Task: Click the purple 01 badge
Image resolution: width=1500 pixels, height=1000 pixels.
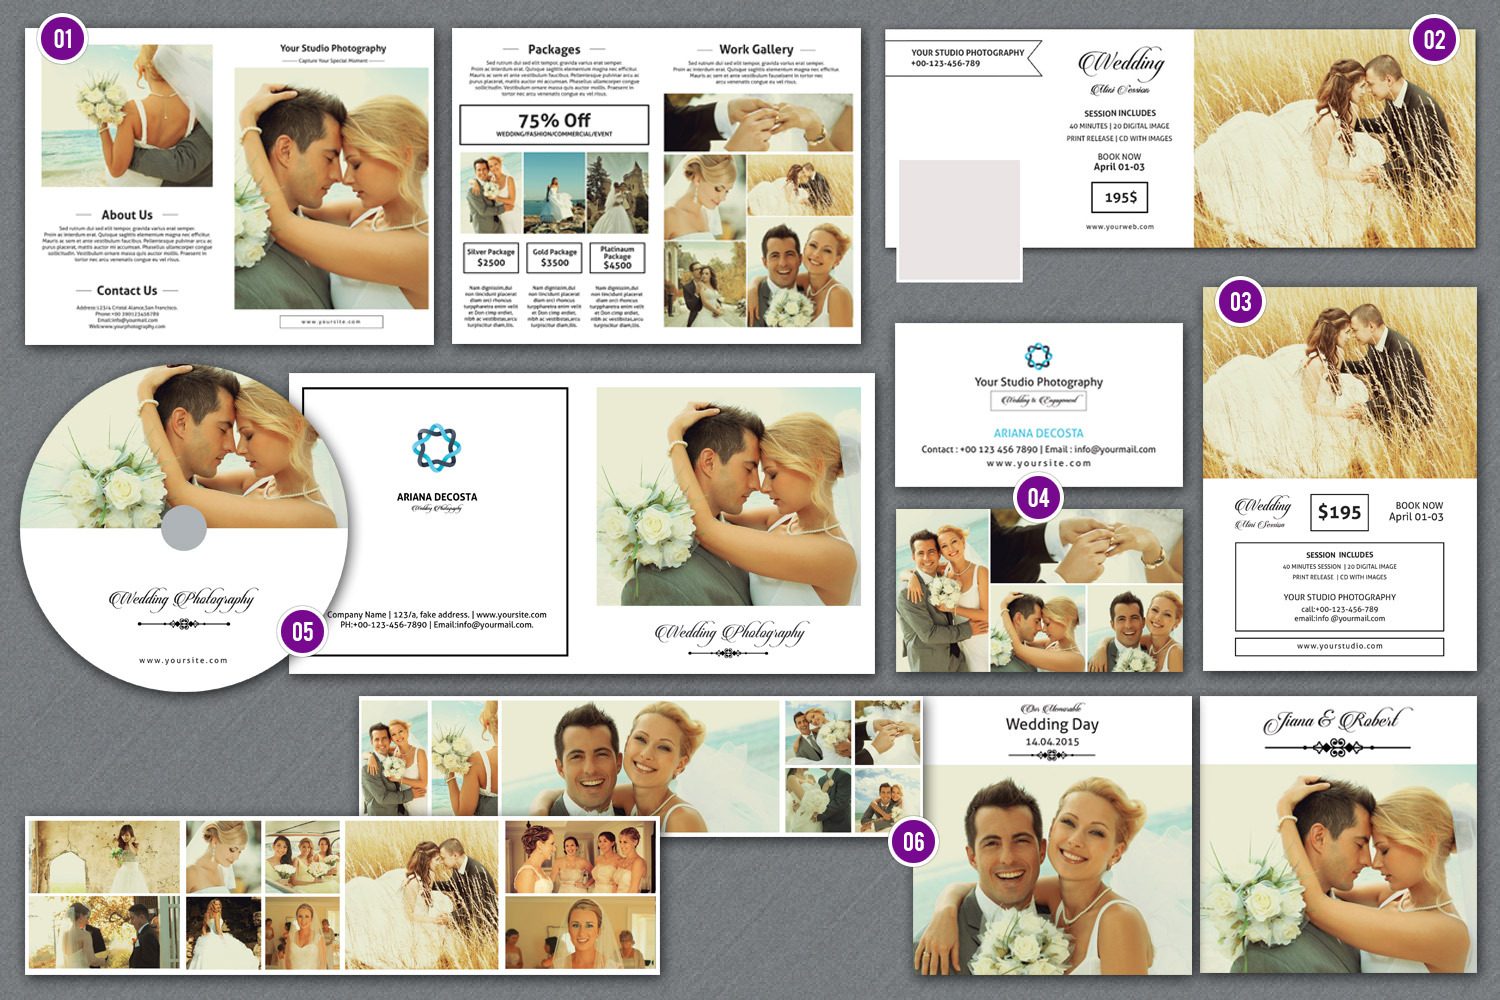Action: coord(63,39)
